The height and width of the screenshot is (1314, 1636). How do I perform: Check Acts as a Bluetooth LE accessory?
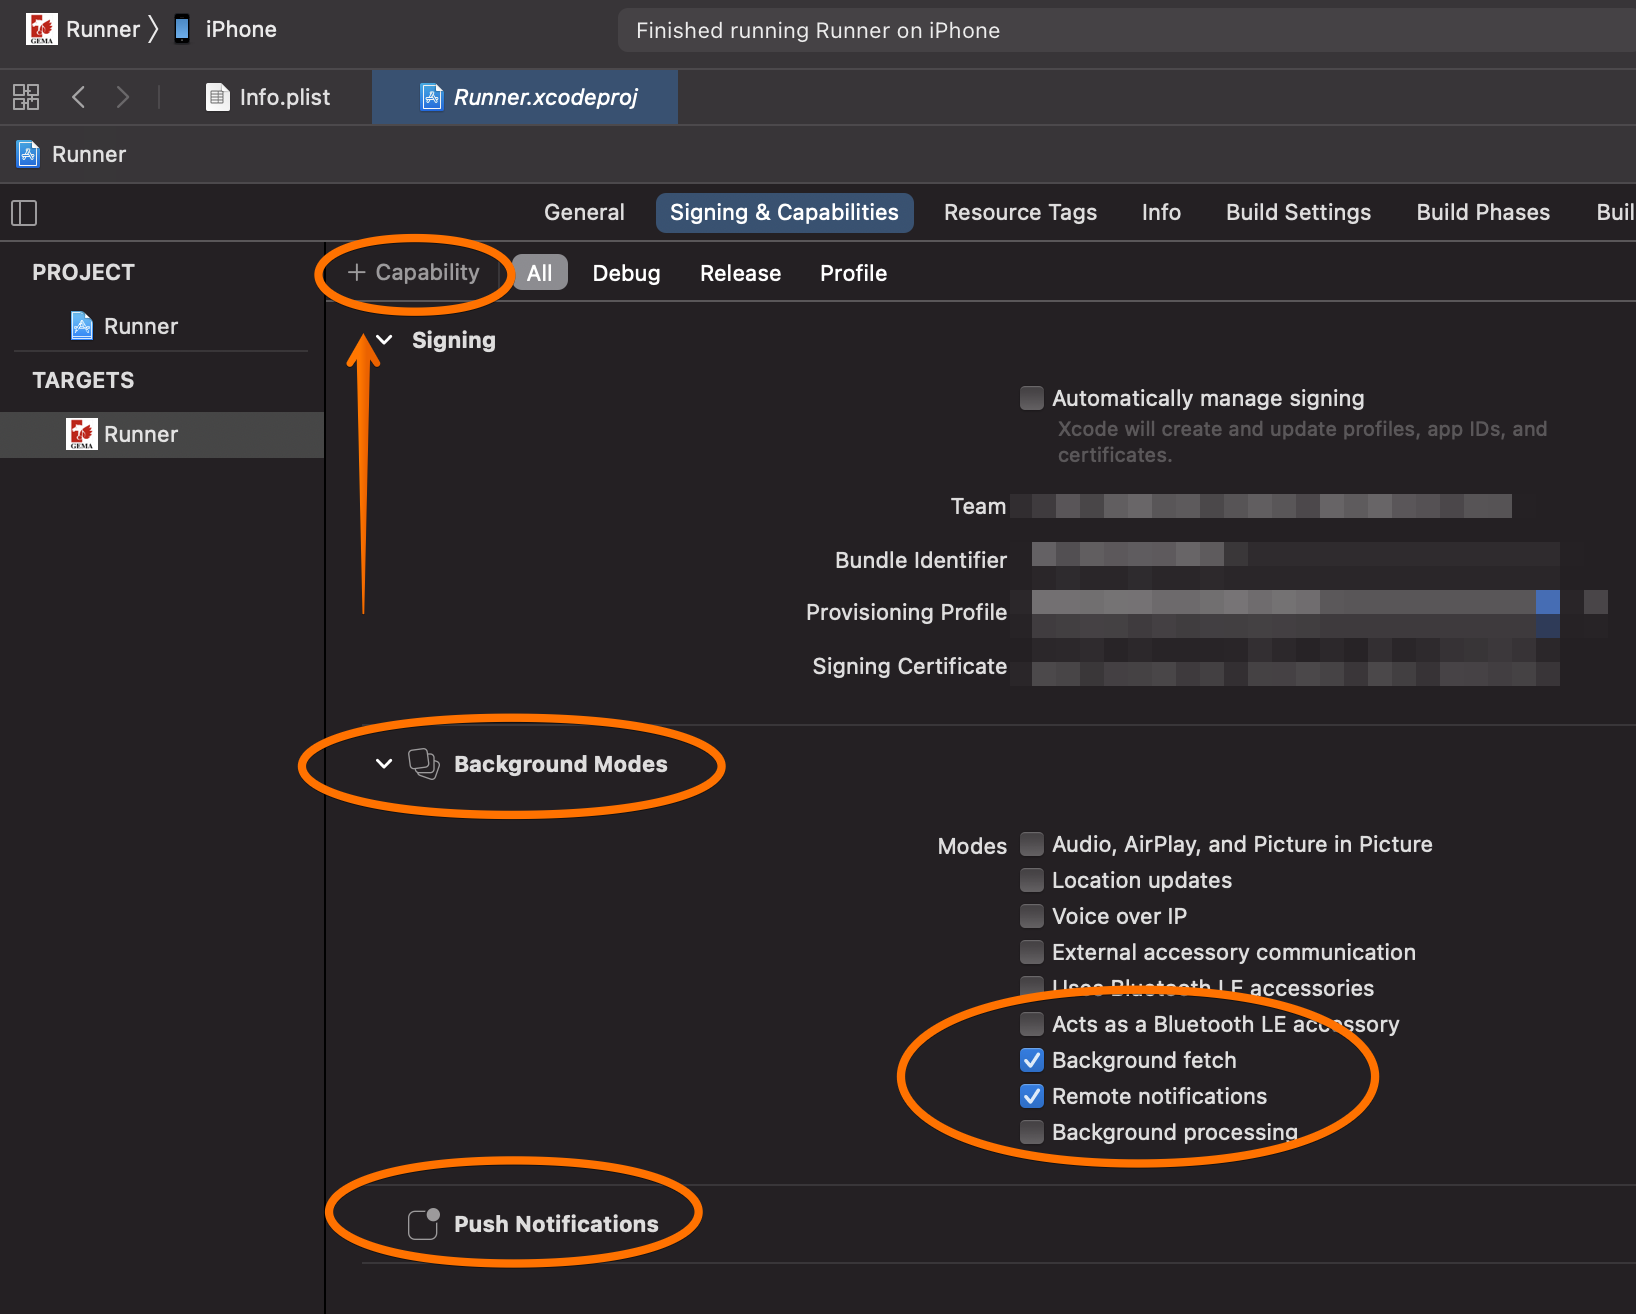tap(1032, 1024)
